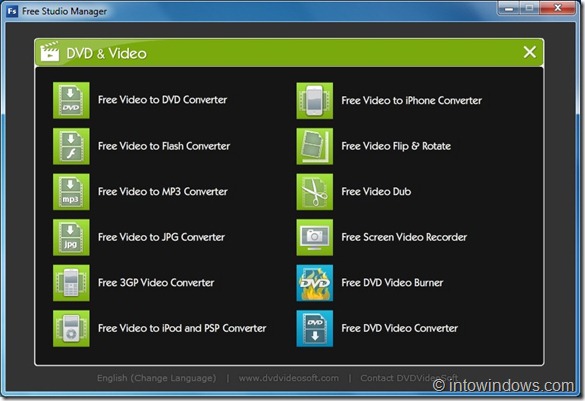Close the Free Studio Manager window
Viewport: 585px width, 401px height.
[x=558, y=8]
